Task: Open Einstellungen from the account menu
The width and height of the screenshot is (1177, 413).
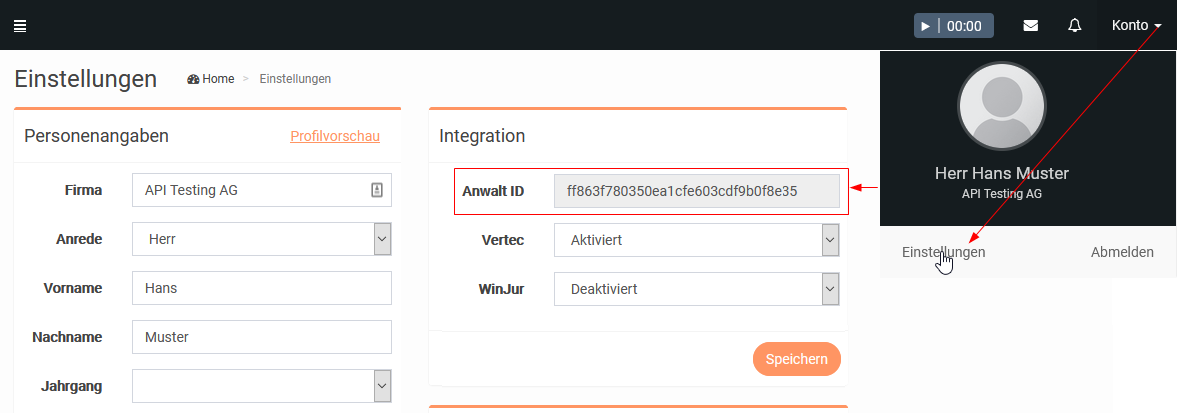Action: [x=943, y=252]
